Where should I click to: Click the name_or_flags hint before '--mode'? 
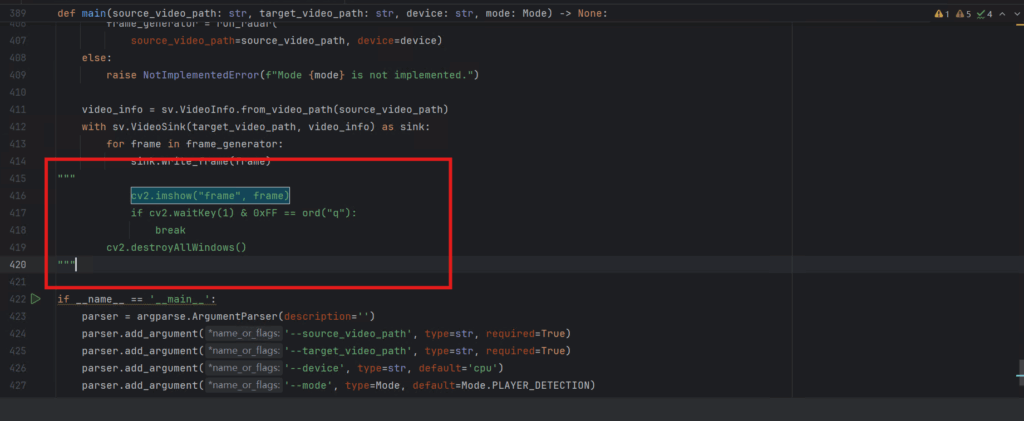pos(245,385)
